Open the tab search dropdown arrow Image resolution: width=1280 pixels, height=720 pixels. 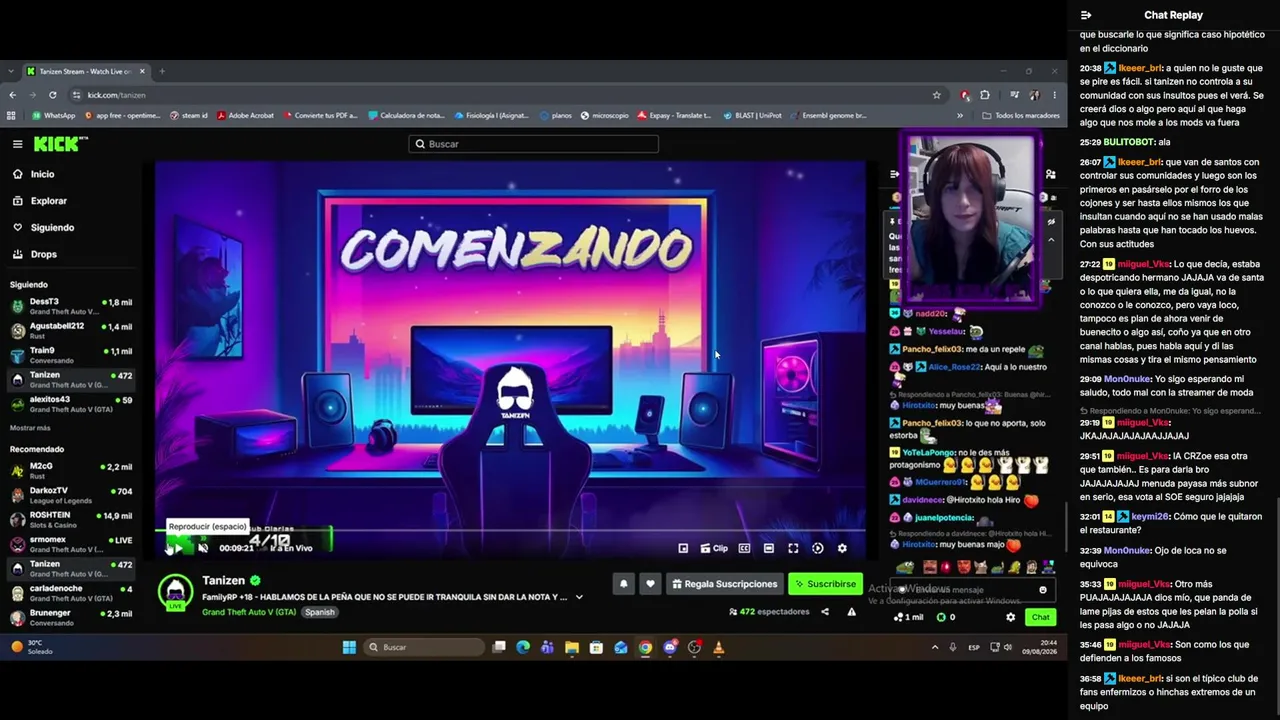(11, 71)
